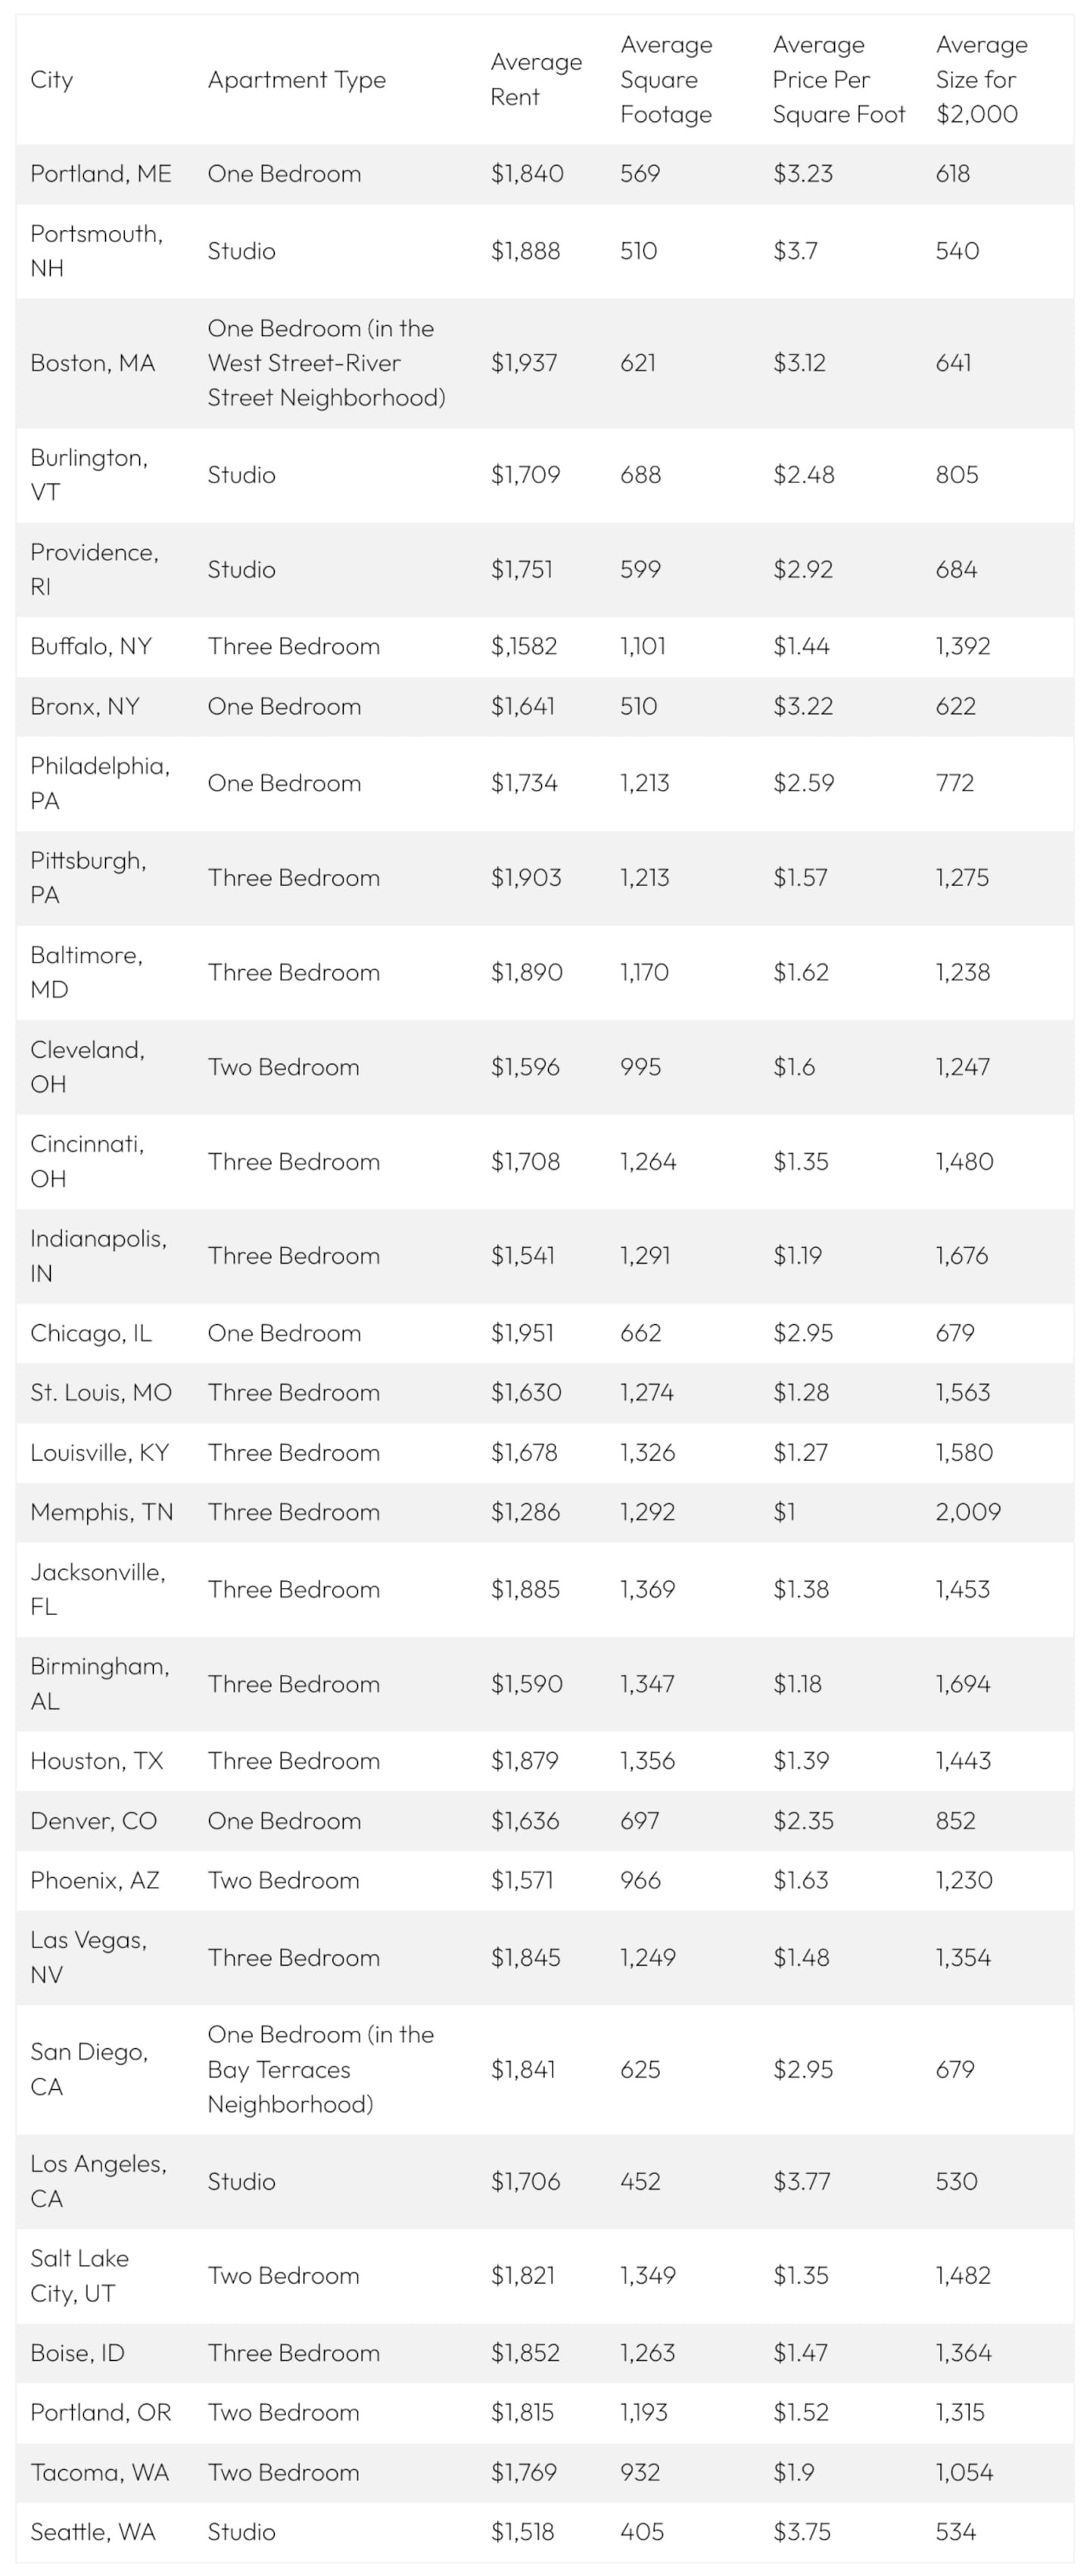Select the West Street-River Street Neighborhood apartment cell
The height and width of the screenshot is (2576, 1090).
tap(326, 363)
